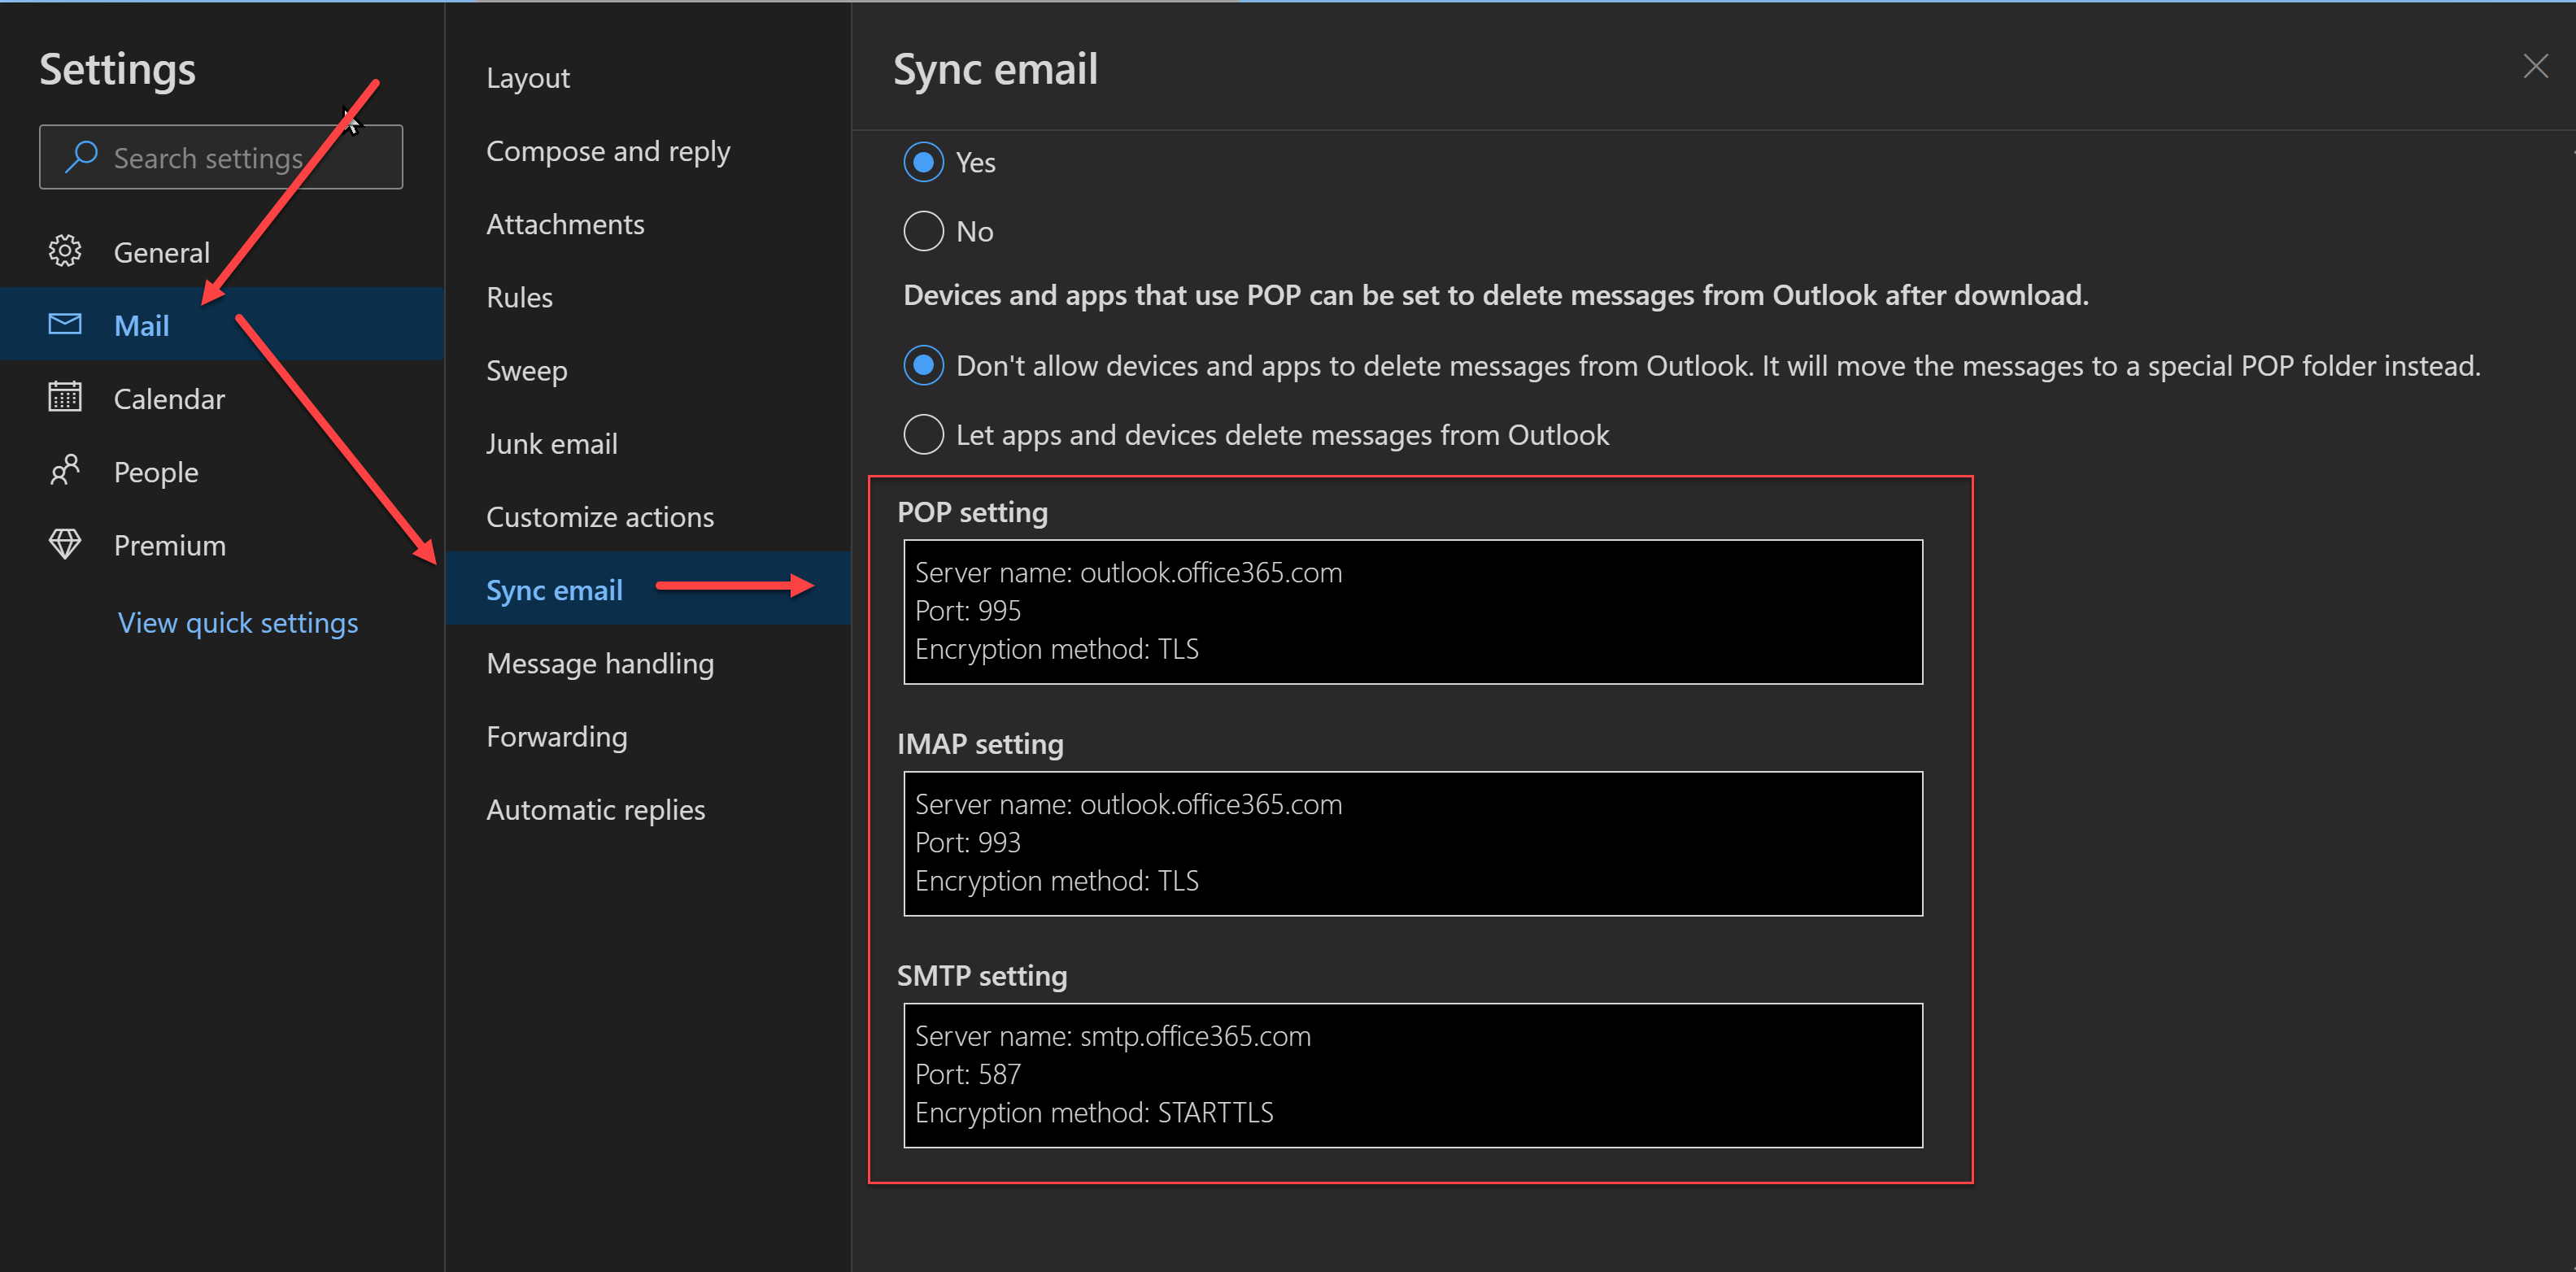Click the search magnifier icon

pyautogui.click(x=81, y=157)
